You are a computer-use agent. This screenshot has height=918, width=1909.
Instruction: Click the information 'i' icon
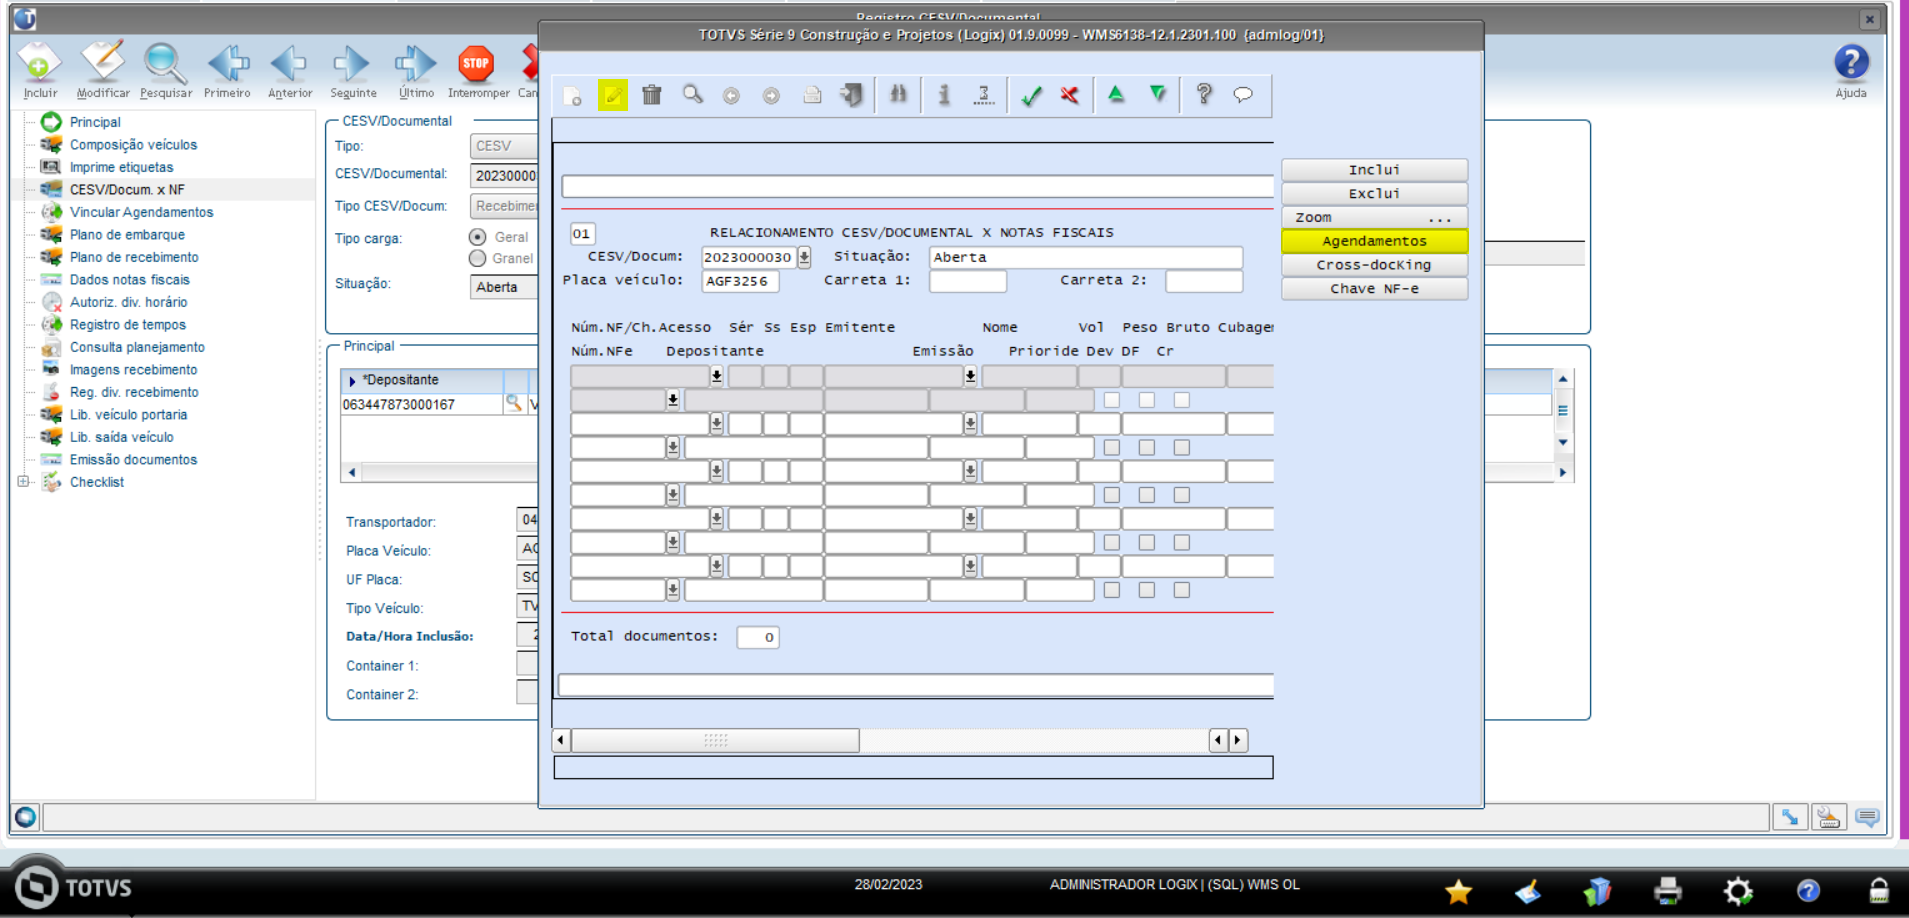pyautogui.click(x=943, y=95)
